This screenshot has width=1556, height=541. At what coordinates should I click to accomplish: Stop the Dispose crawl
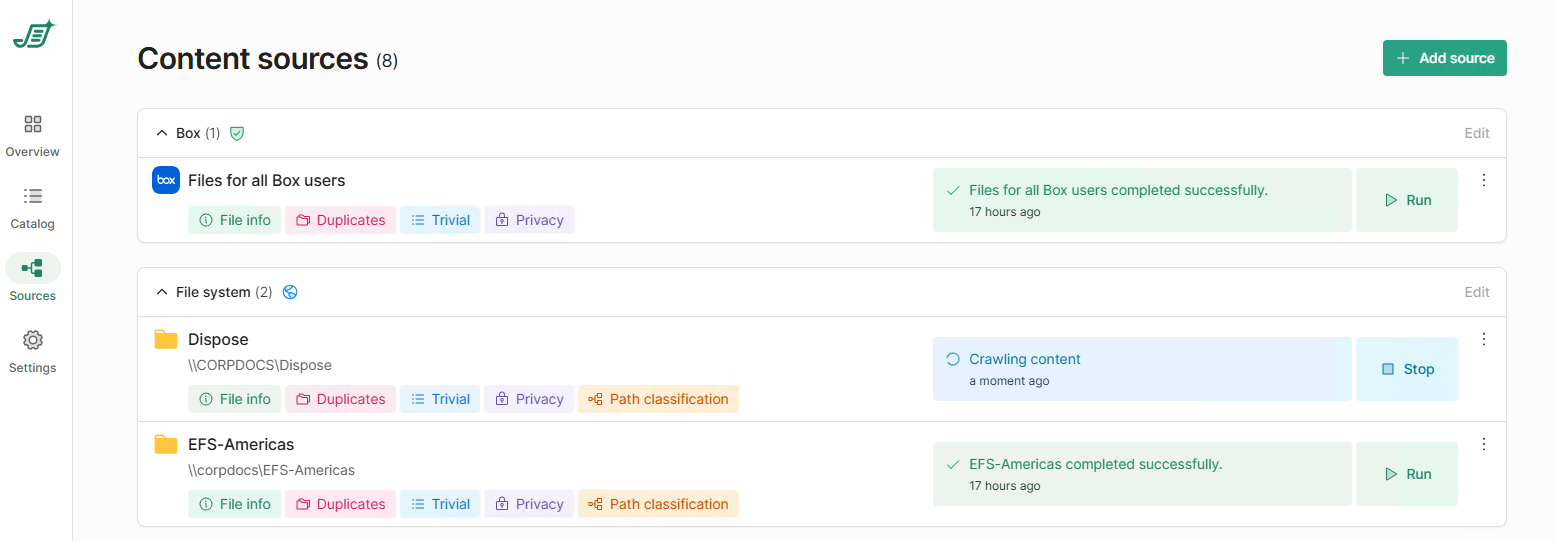coord(1406,369)
